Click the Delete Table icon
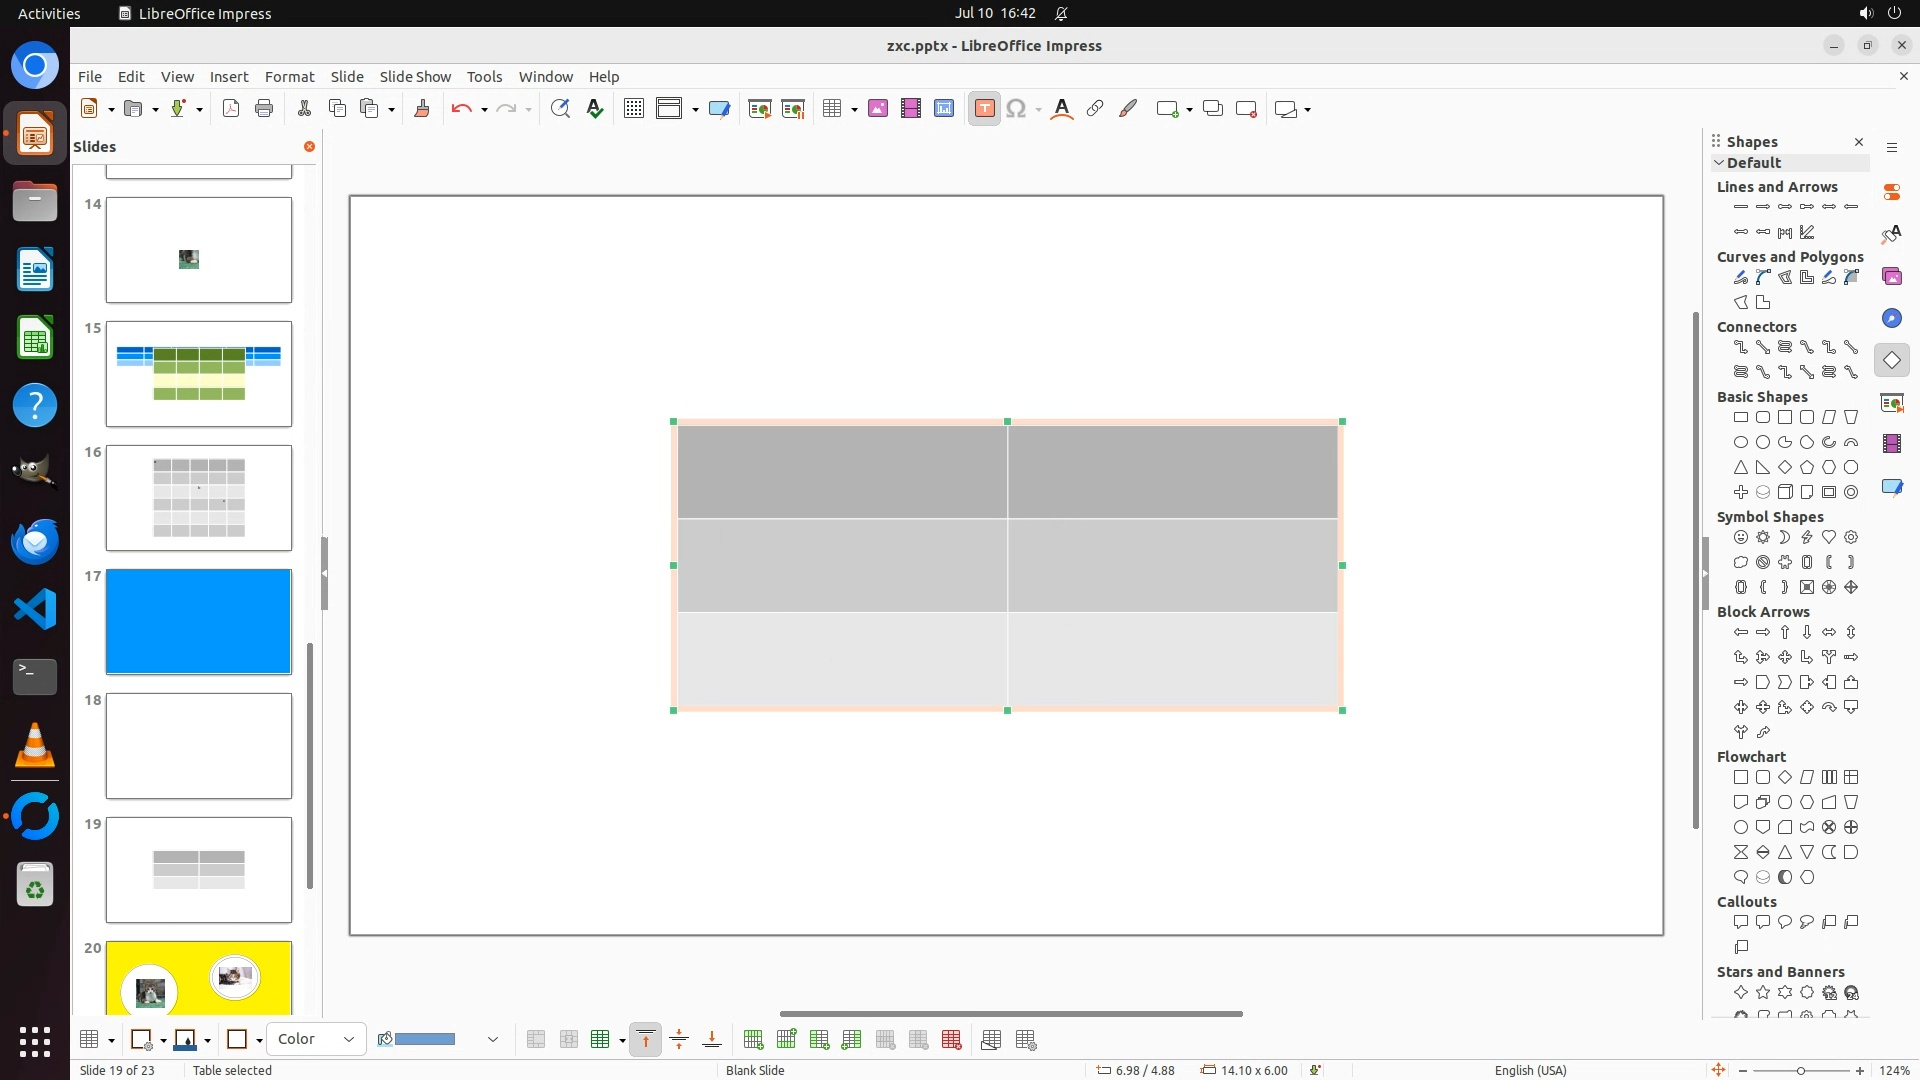This screenshot has width=1920, height=1080. click(952, 1040)
